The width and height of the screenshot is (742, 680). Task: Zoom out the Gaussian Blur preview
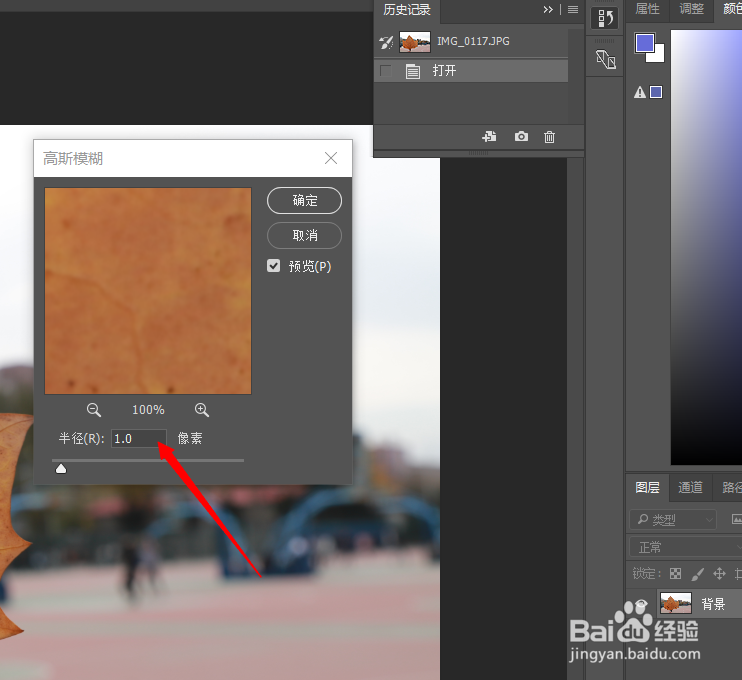point(94,410)
